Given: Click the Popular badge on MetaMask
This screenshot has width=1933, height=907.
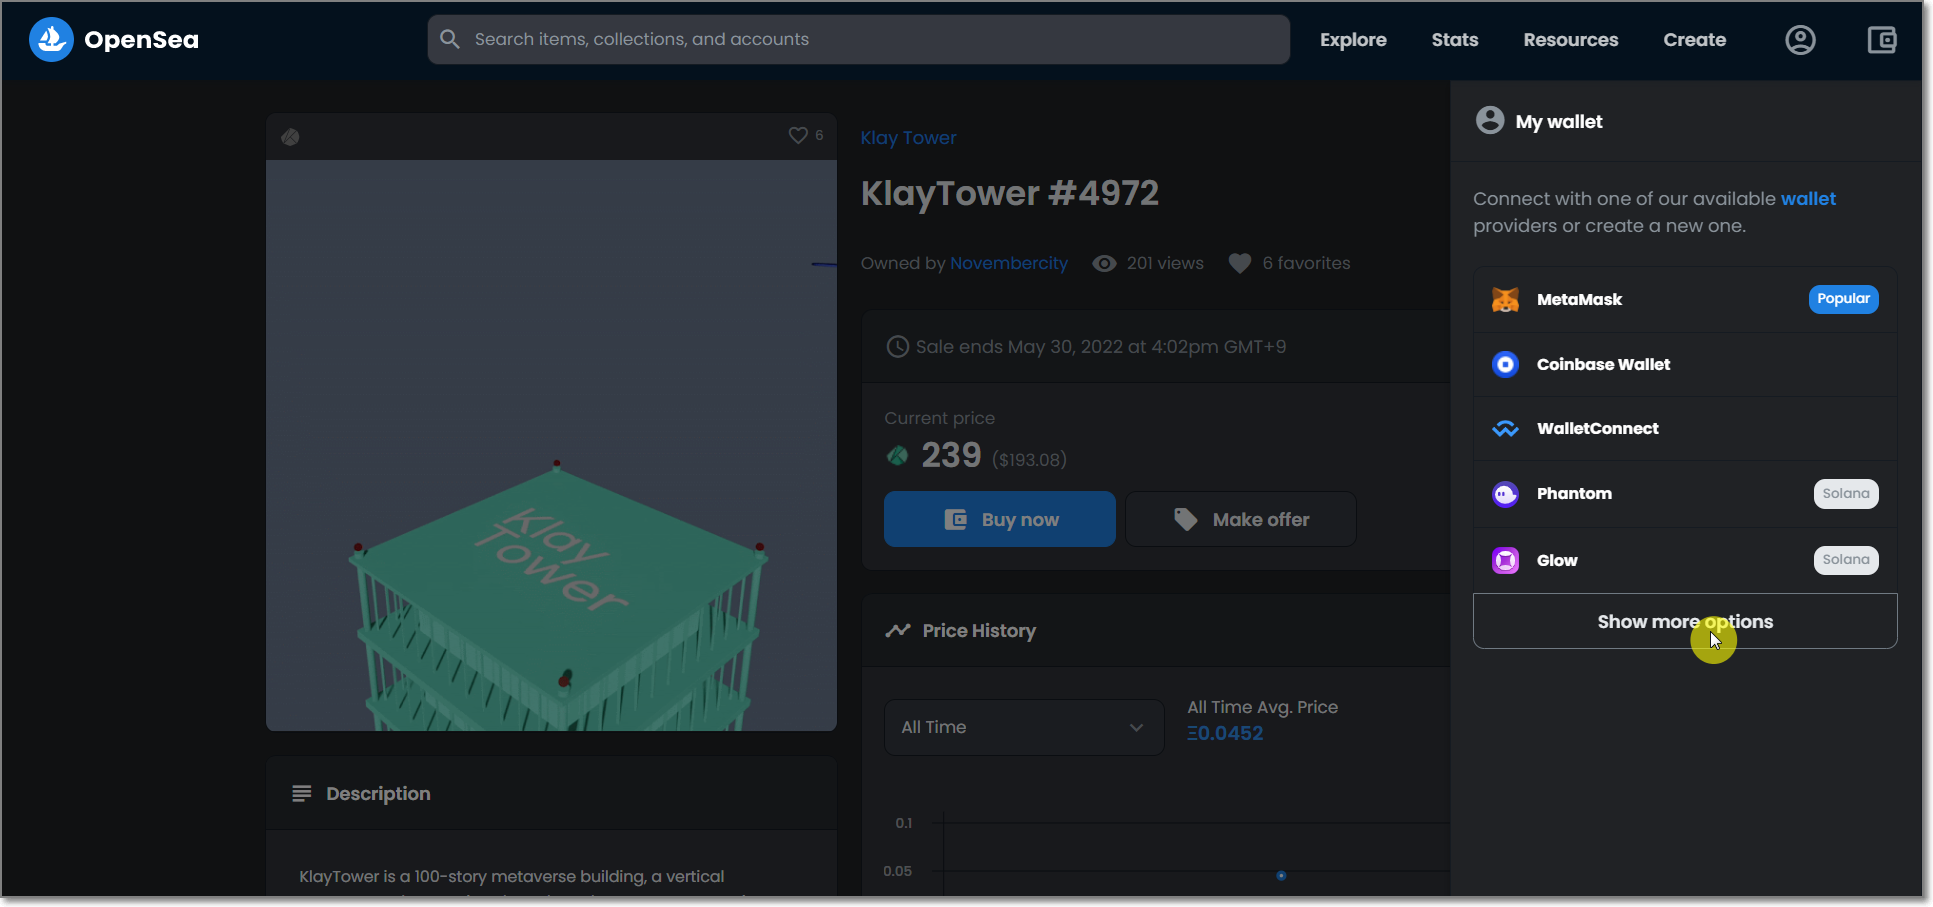Looking at the screenshot, I should [1843, 299].
